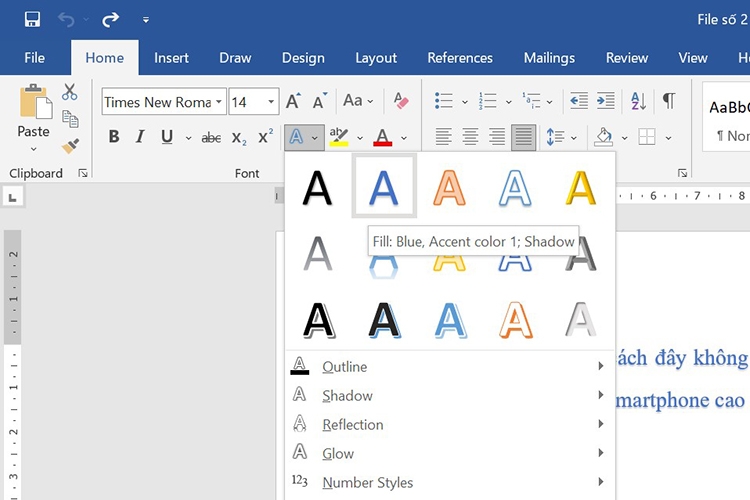Open font color dropdown arrow

tap(404, 138)
